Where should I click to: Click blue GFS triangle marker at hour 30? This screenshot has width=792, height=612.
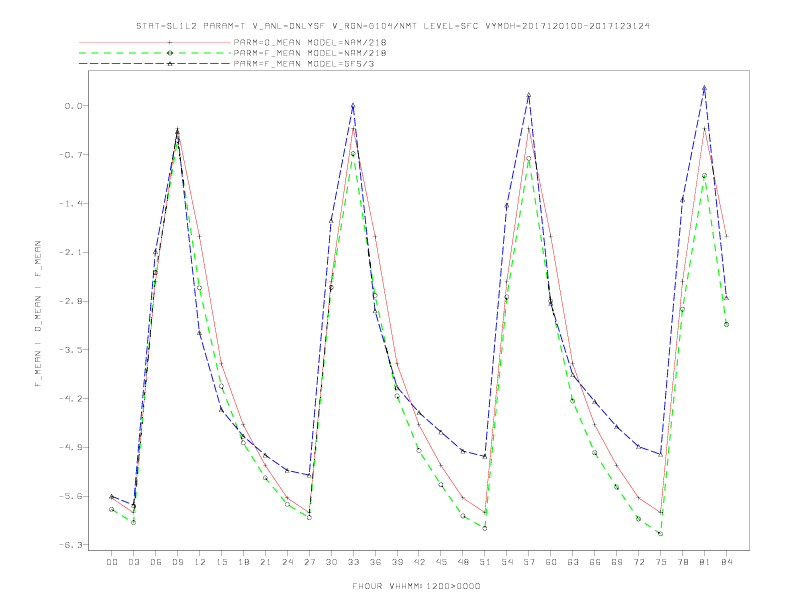[x=331, y=221]
